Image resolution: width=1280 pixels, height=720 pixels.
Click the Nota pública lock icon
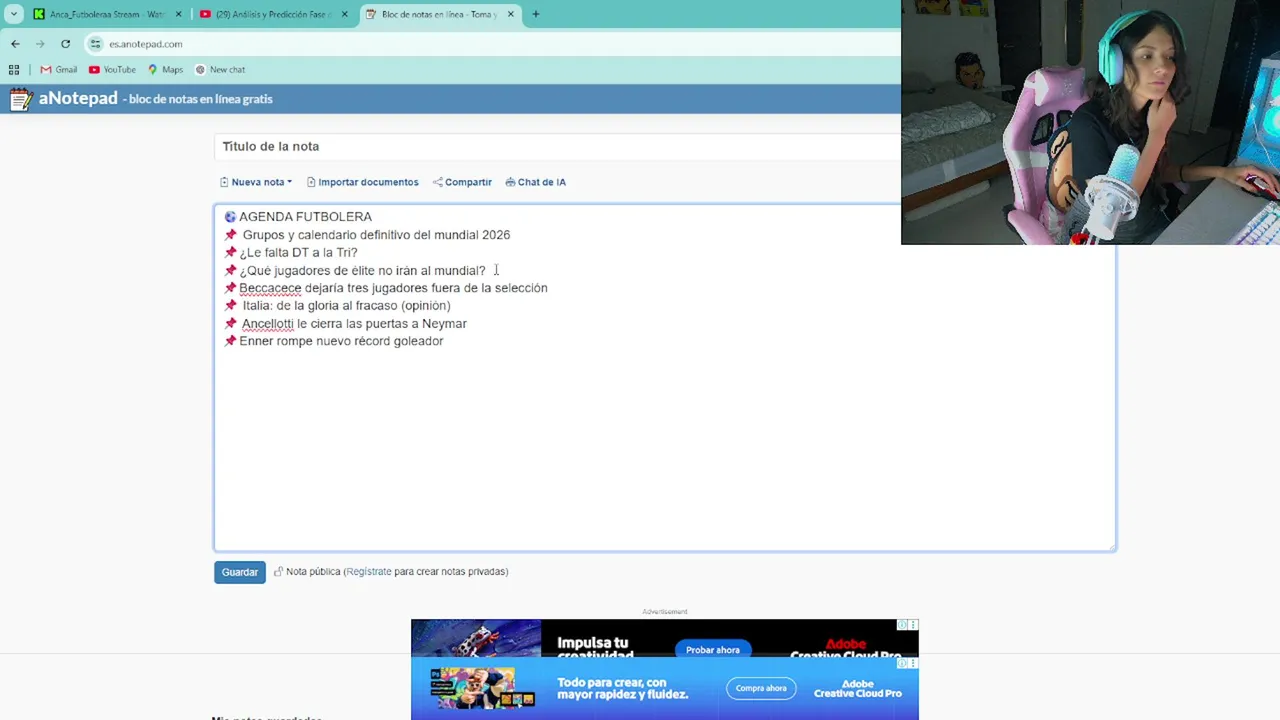click(278, 572)
